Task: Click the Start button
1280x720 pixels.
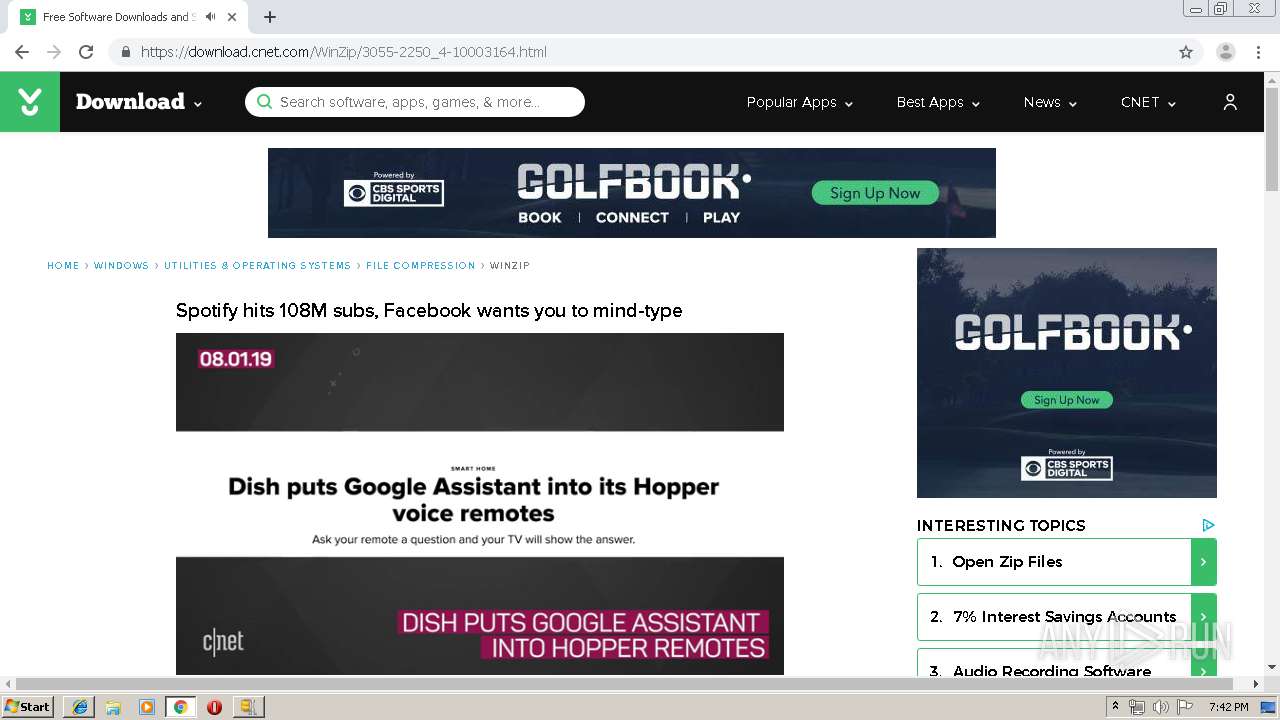Action: tap(28, 707)
